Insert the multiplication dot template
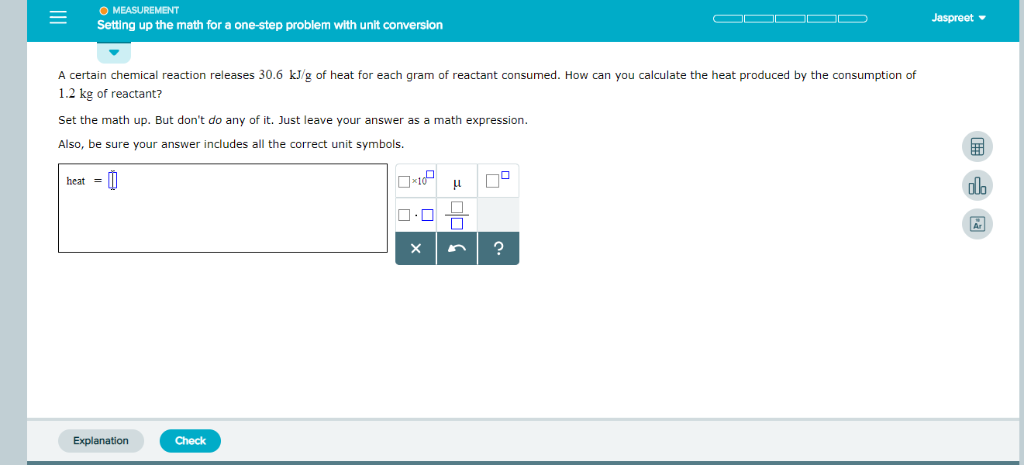The height and width of the screenshot is (465, 1024). coord(416,215)
